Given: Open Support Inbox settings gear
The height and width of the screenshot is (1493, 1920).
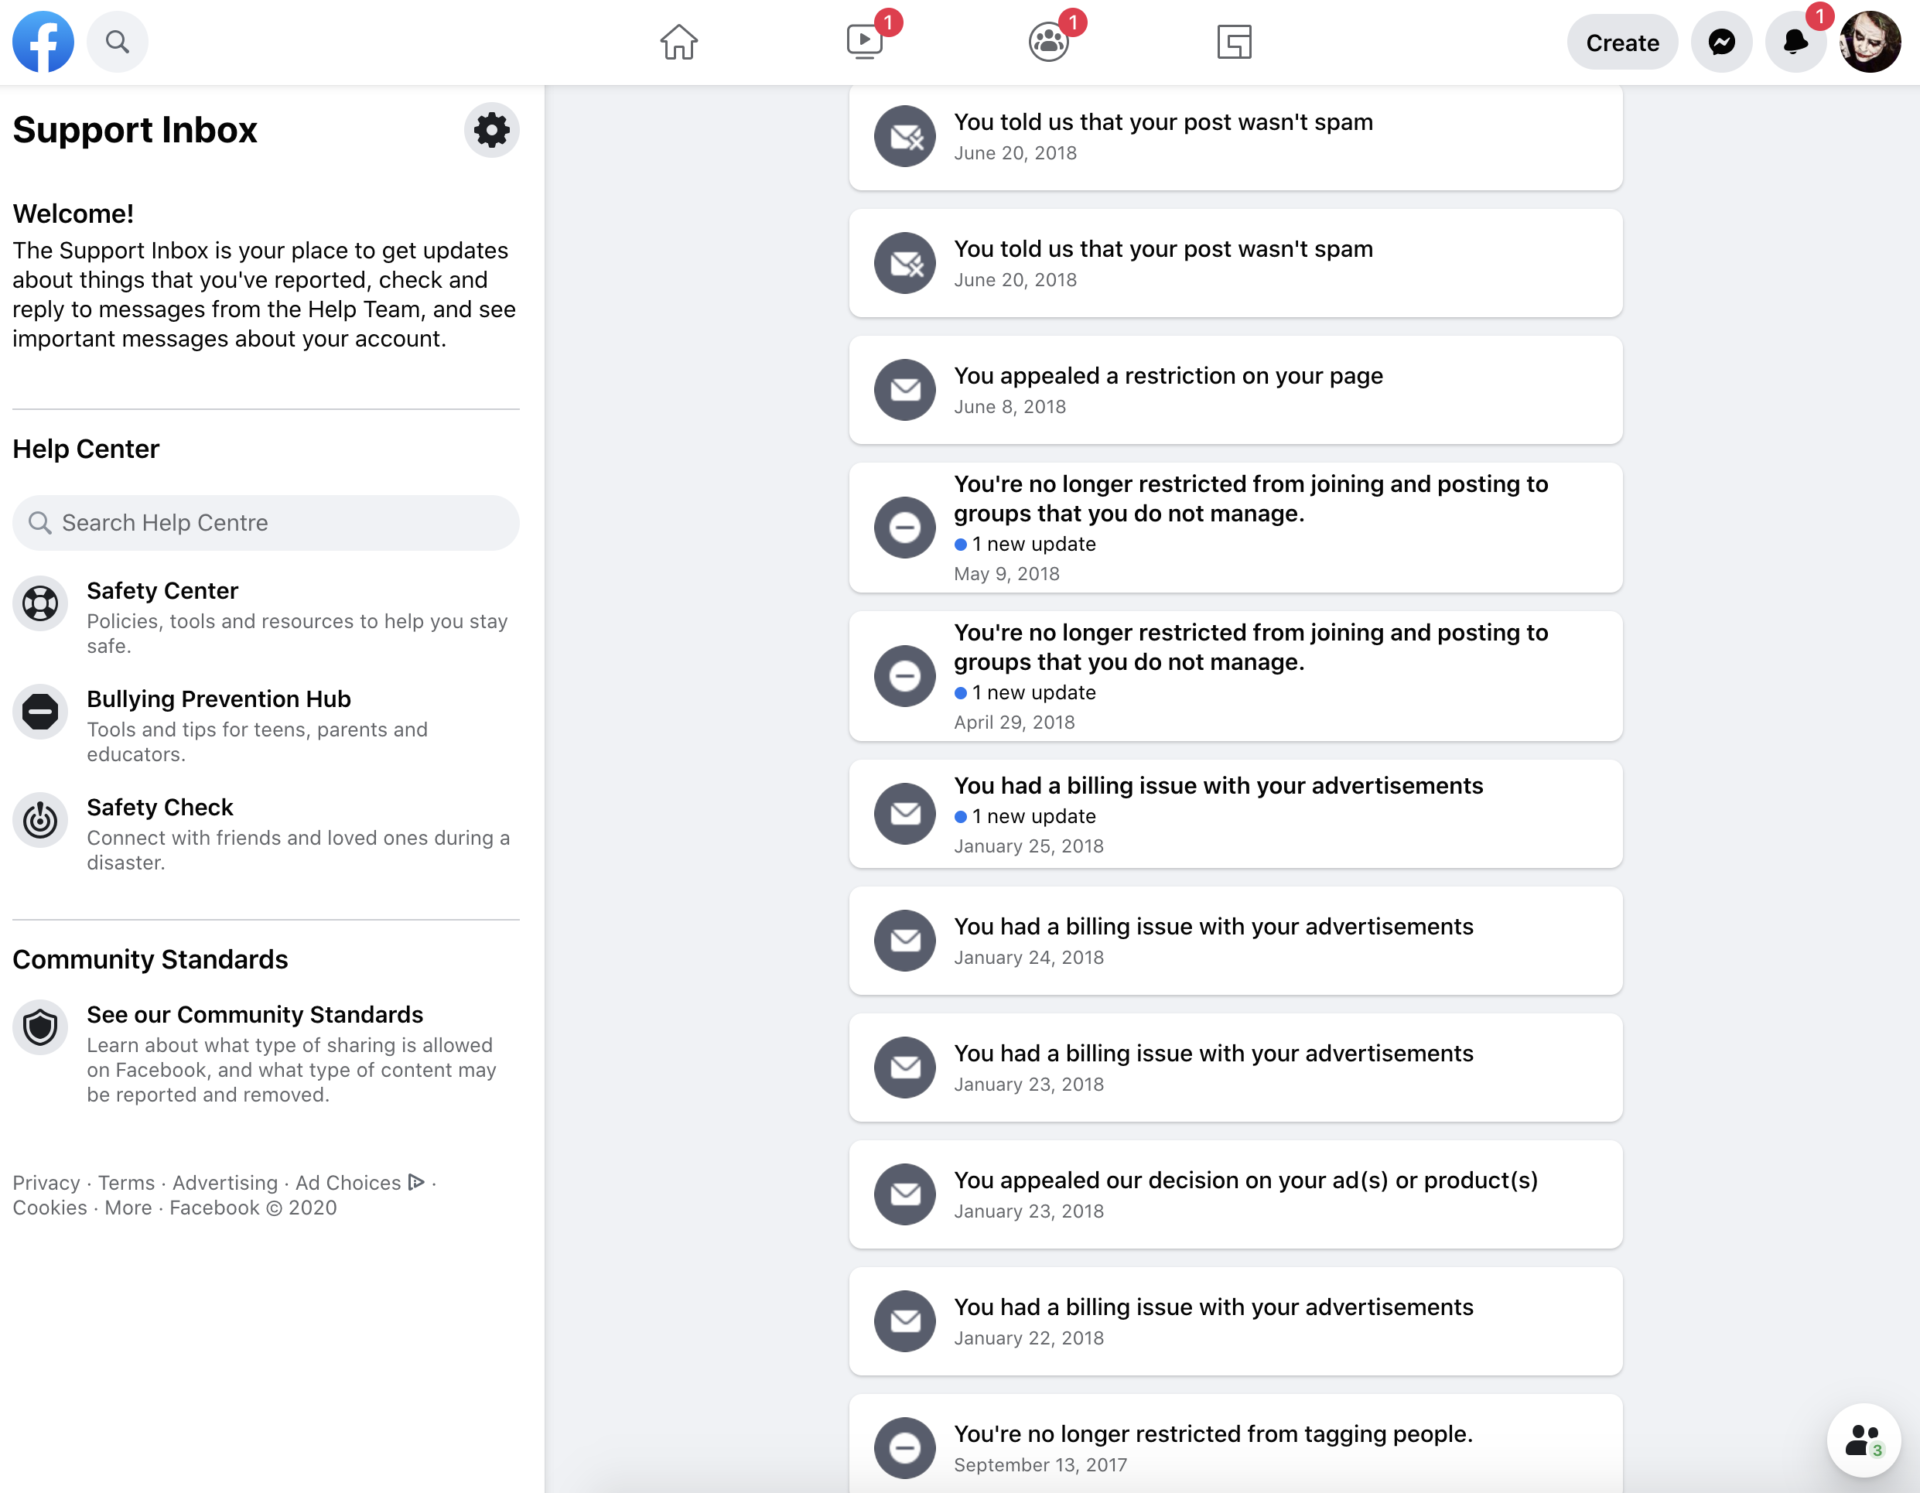Looking at the screenshot, I should tap(491, 130).
